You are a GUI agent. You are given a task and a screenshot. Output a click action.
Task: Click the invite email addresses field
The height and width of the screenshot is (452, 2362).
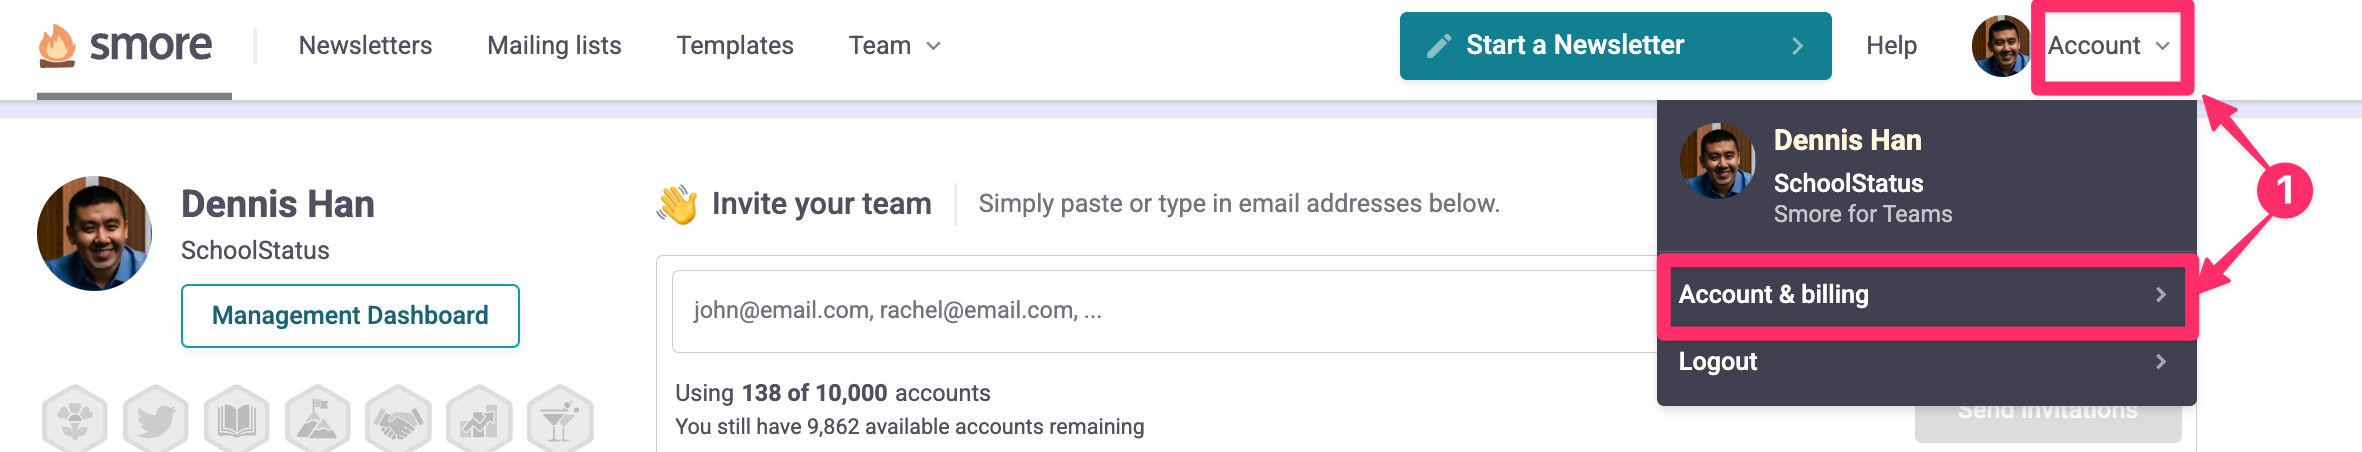click(x=1160, y=311)
